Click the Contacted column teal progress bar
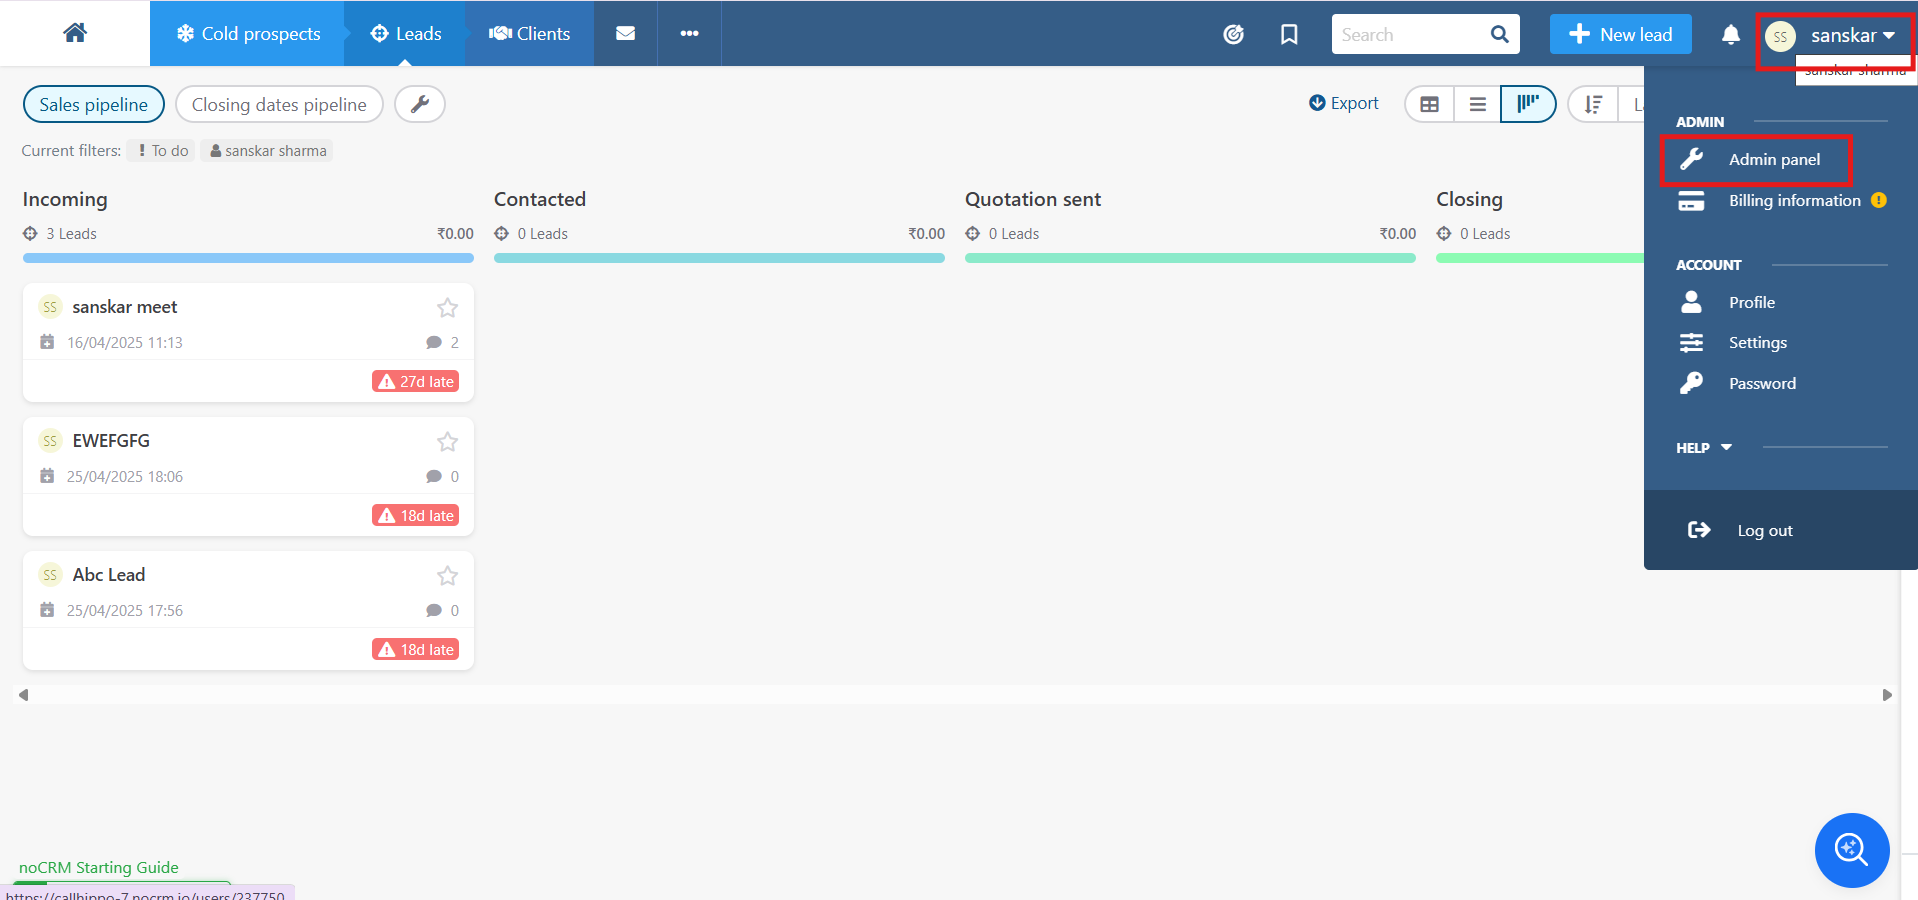This screenshot has width=1918, height=900. pos(719,258)
